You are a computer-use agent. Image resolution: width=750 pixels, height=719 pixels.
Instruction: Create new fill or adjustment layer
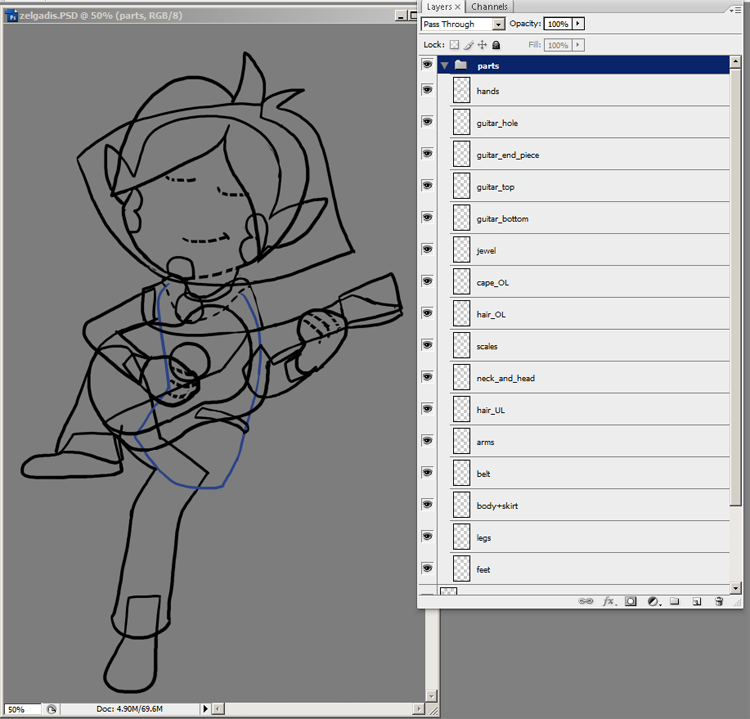(x=654, y=601)
